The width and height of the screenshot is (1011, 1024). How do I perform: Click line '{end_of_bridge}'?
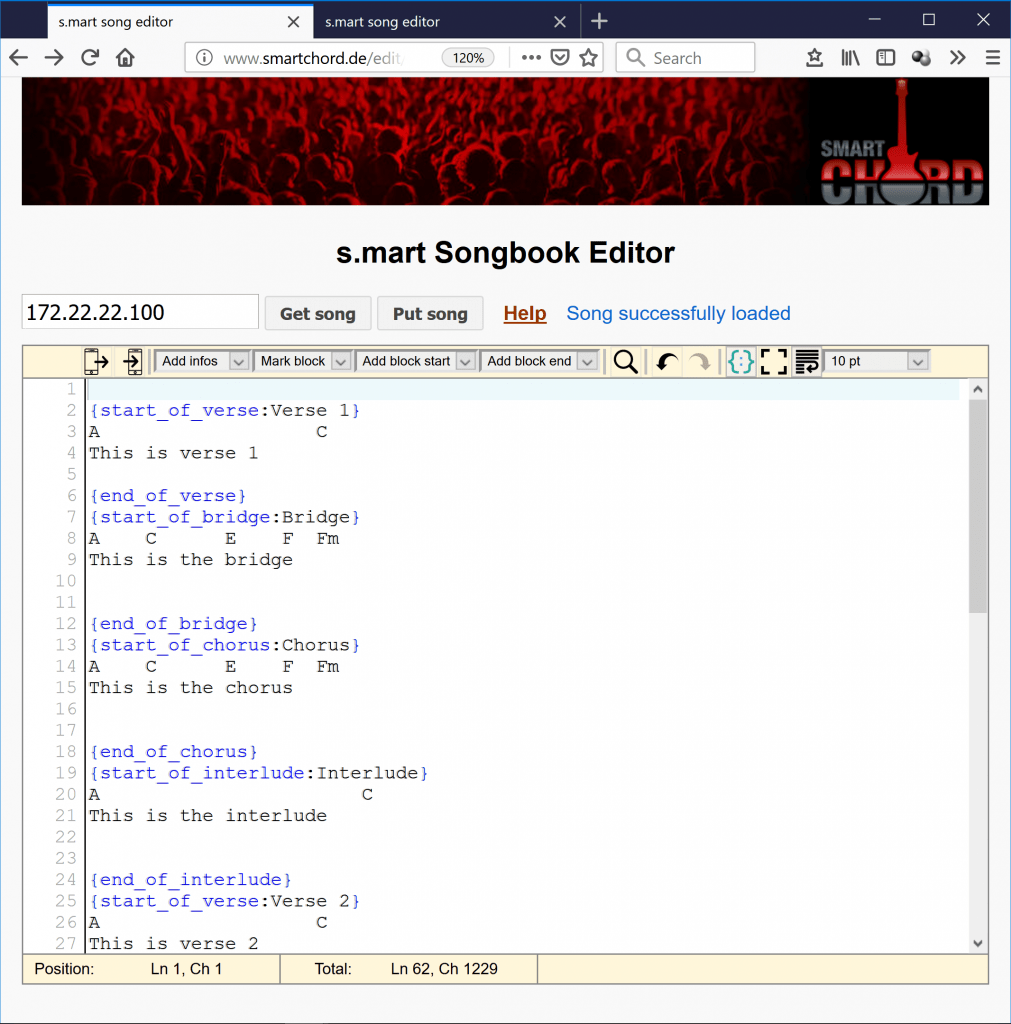point(174,624)
